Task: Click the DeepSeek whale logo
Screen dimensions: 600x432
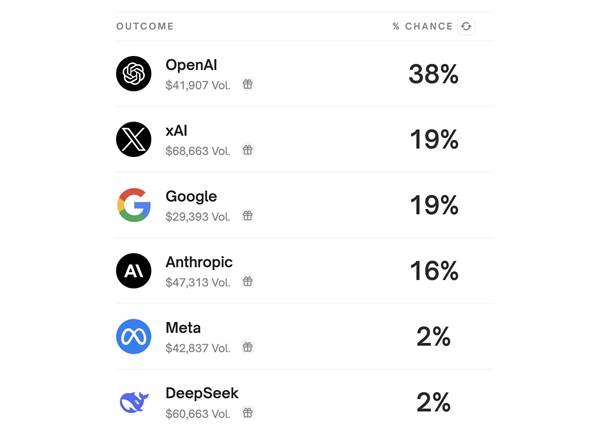Action: tap(134, 402)
